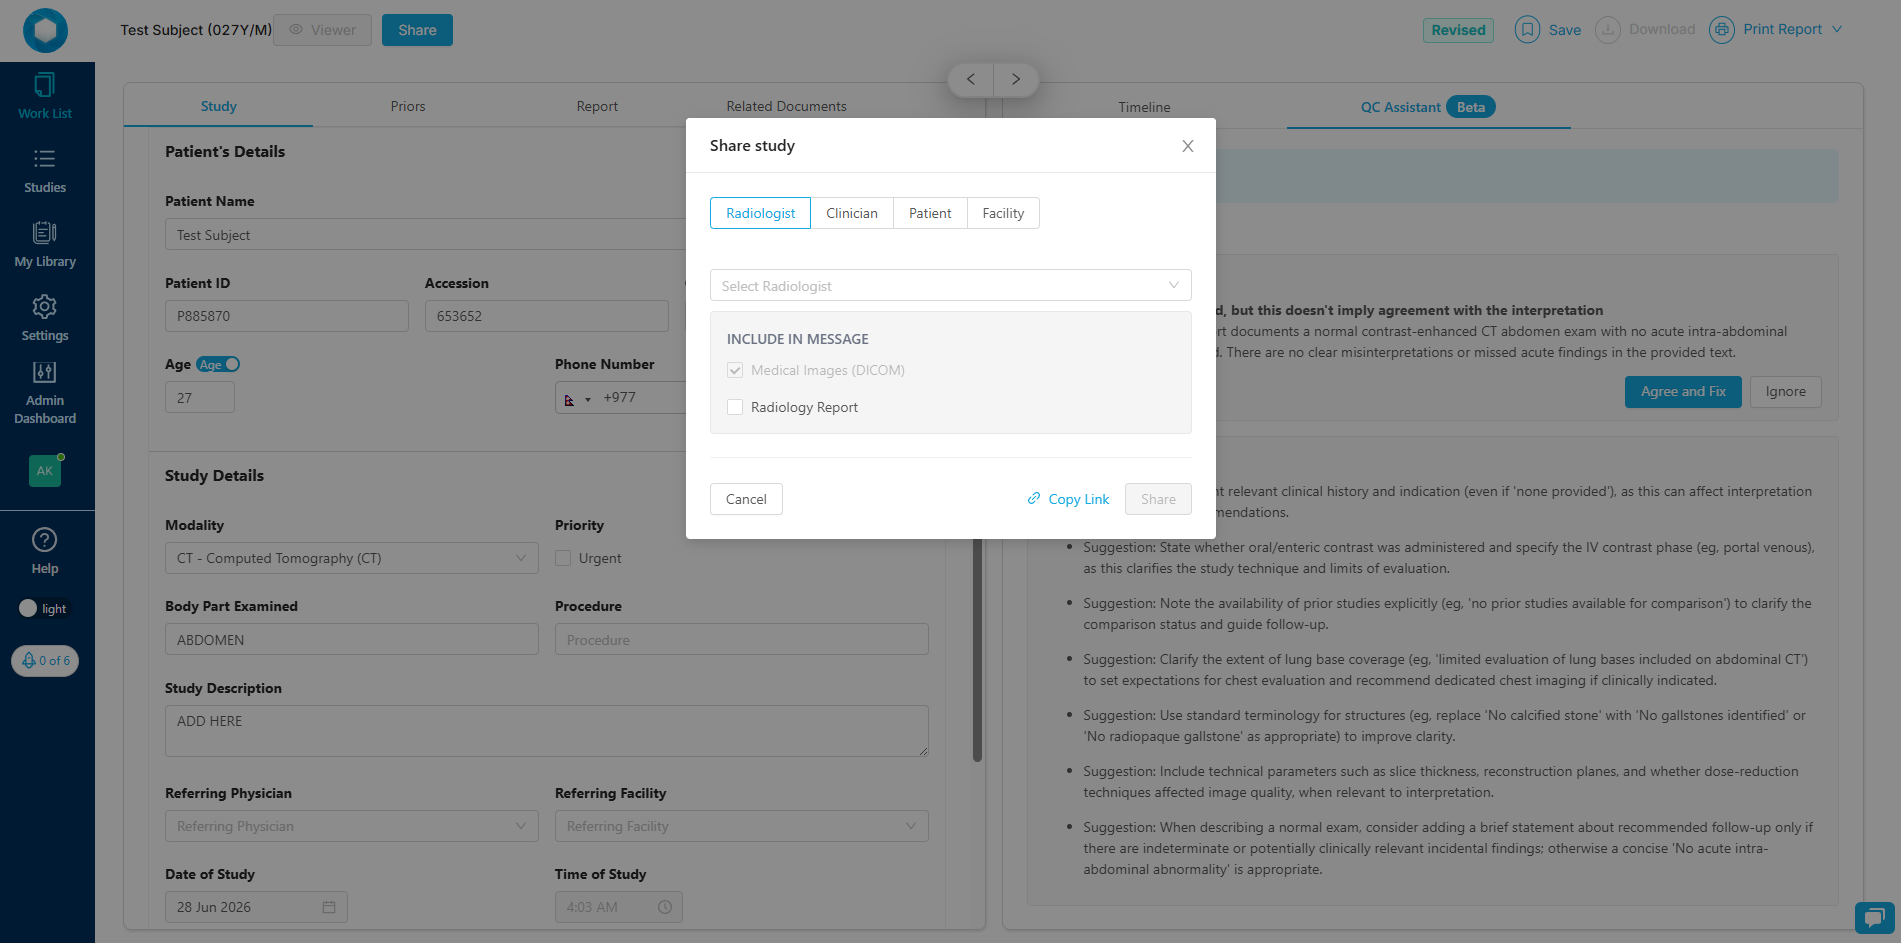Cancel the Share study dialog

[746, 499]
